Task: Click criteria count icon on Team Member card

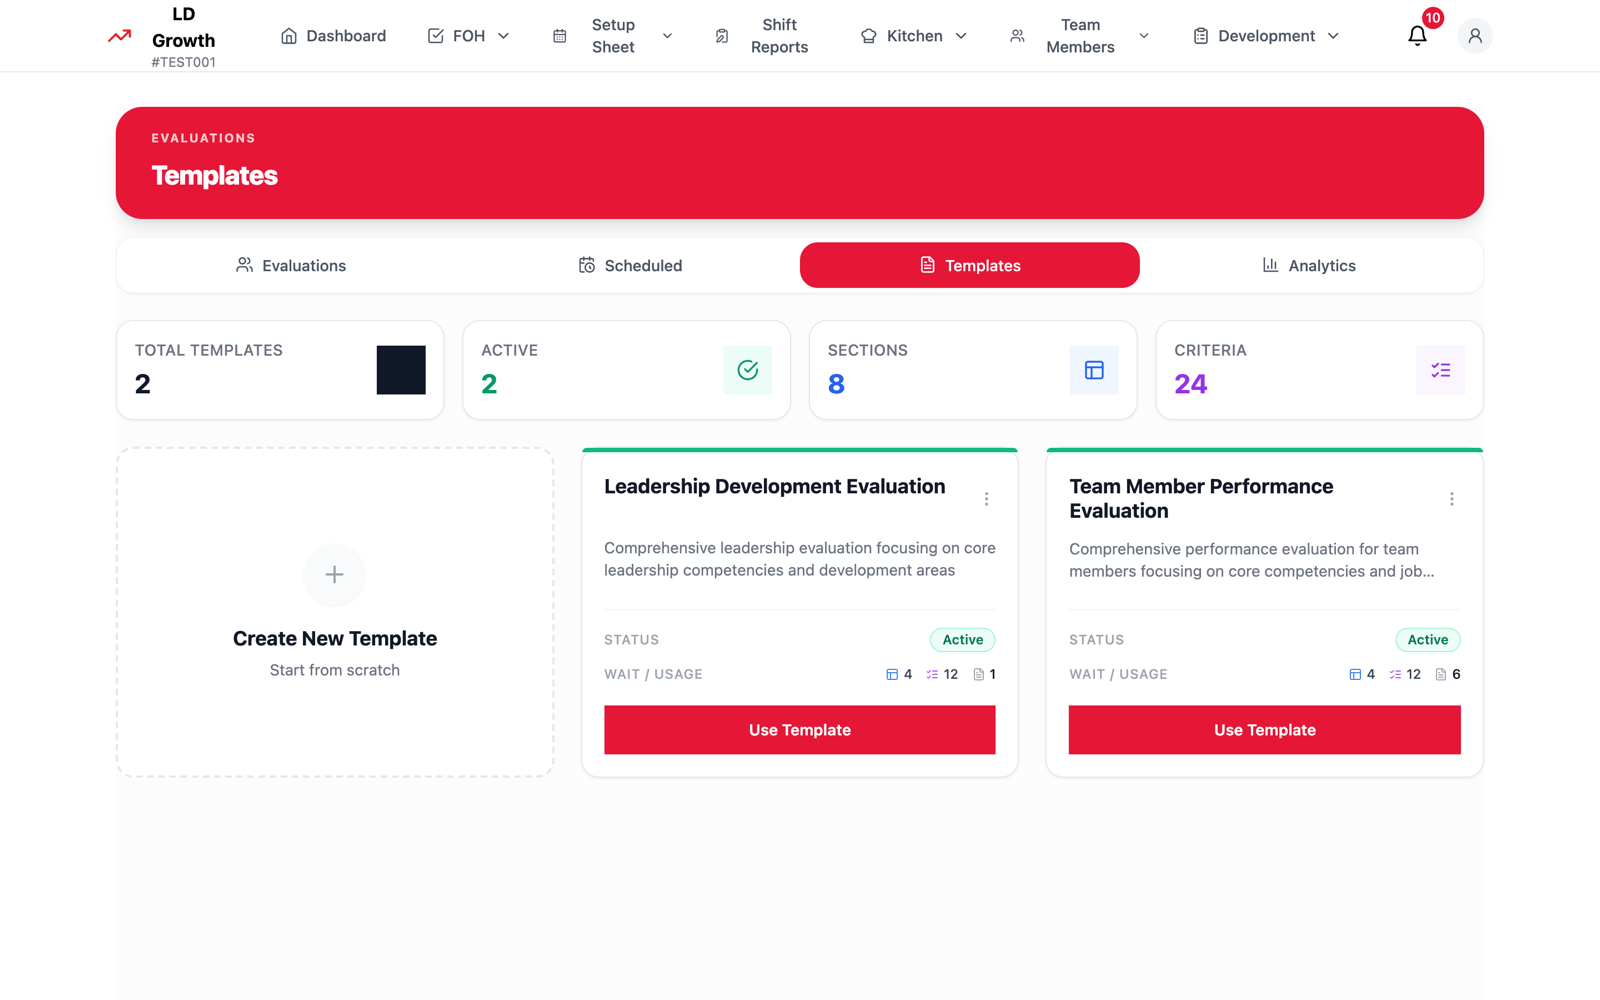Action: point(1395,675)
